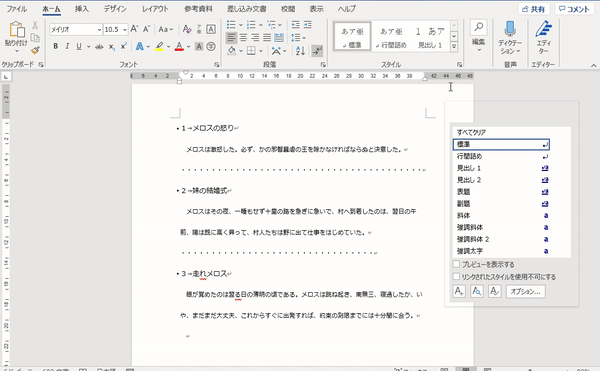Click the Text Effects glowing A icon
The width and height of the screenshot is (600, 371).
coord(140,47)
